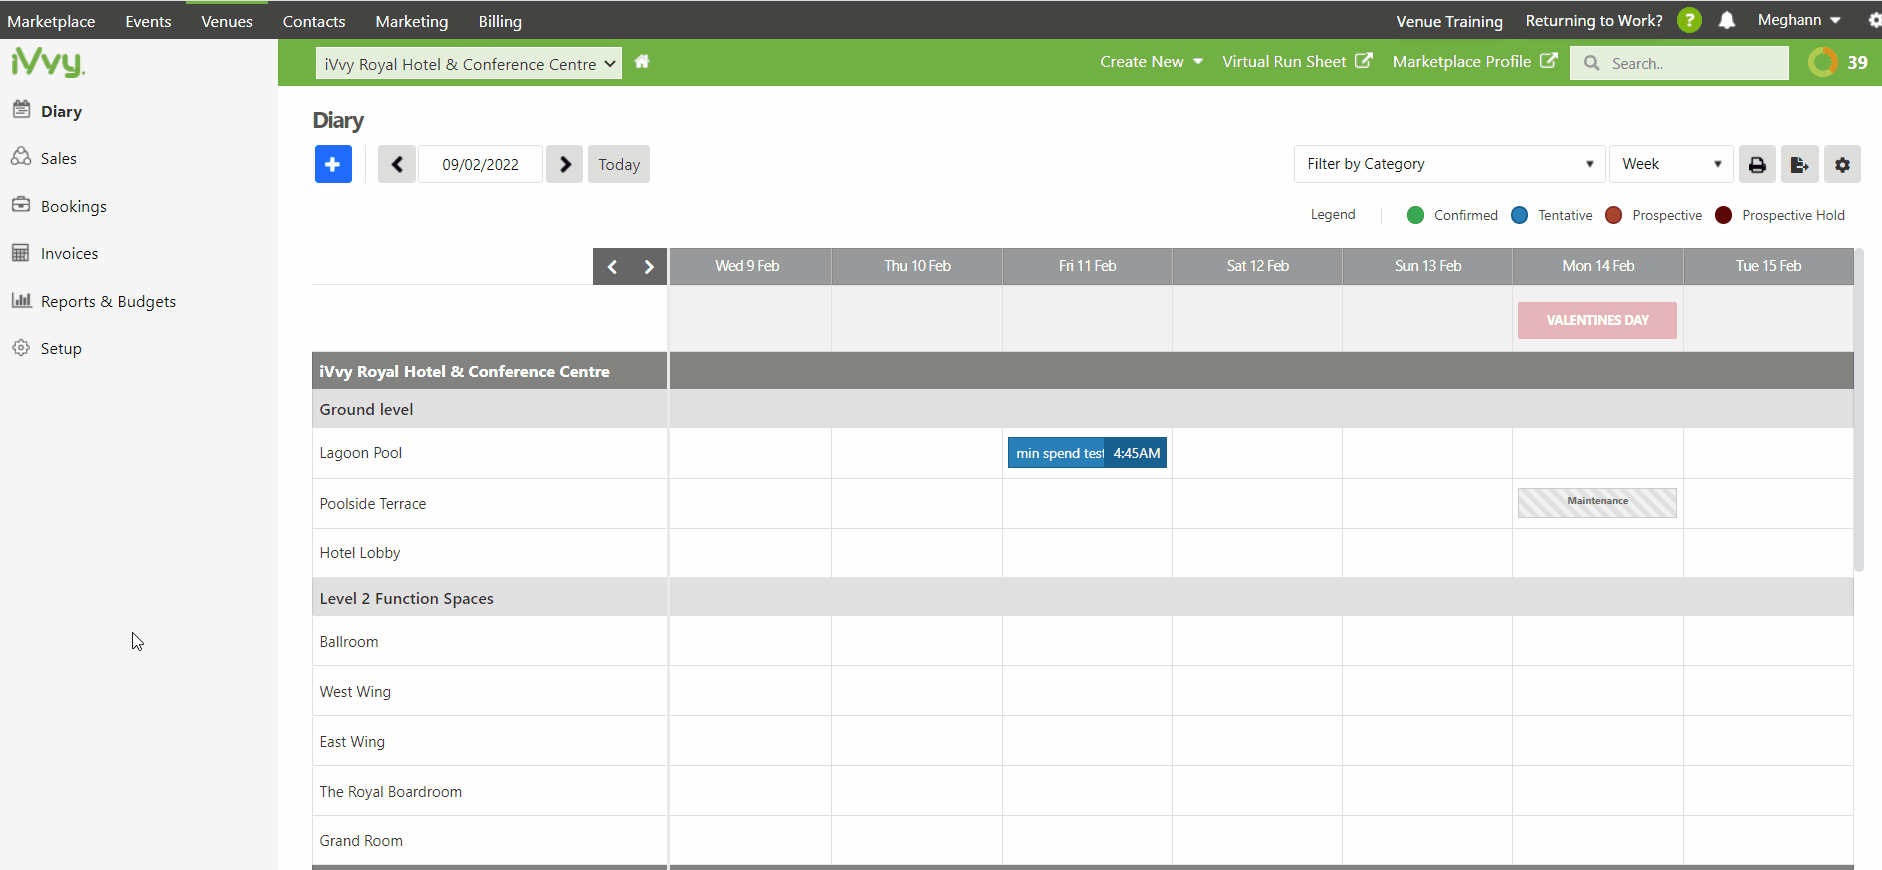Image resolution: width=1882 pixels, height=870 pixels.
Task: Open Setup in the sidebar
Action: tap(60, 348)
